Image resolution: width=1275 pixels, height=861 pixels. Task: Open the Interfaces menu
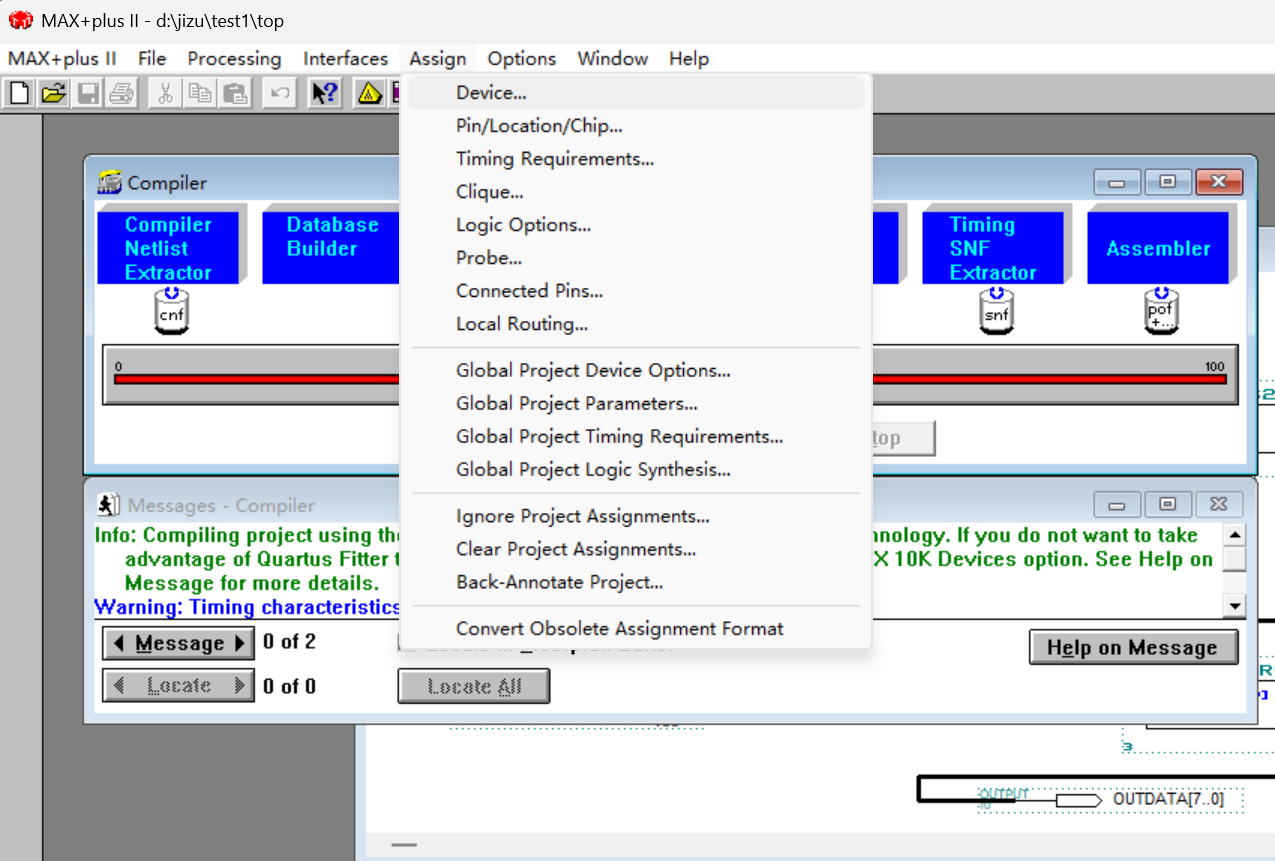[x=345, y=59]
